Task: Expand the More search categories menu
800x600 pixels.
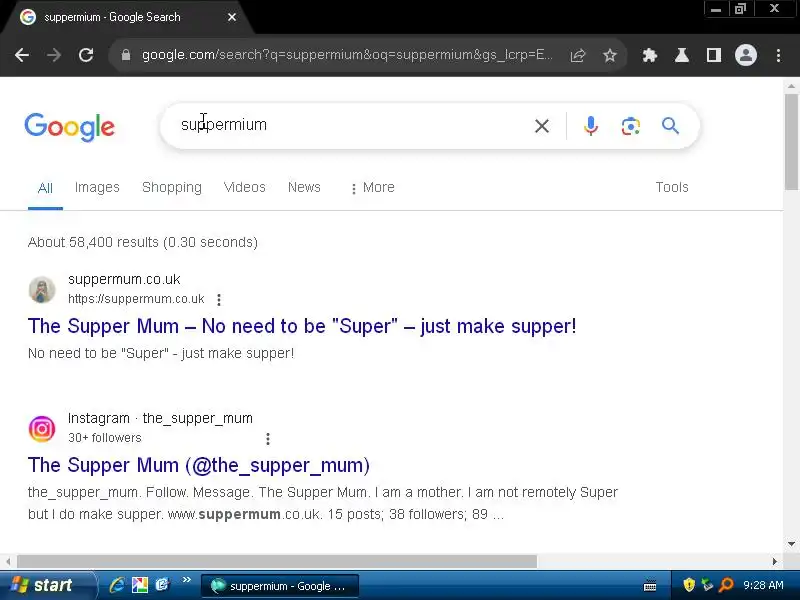Action: point(372,188)
